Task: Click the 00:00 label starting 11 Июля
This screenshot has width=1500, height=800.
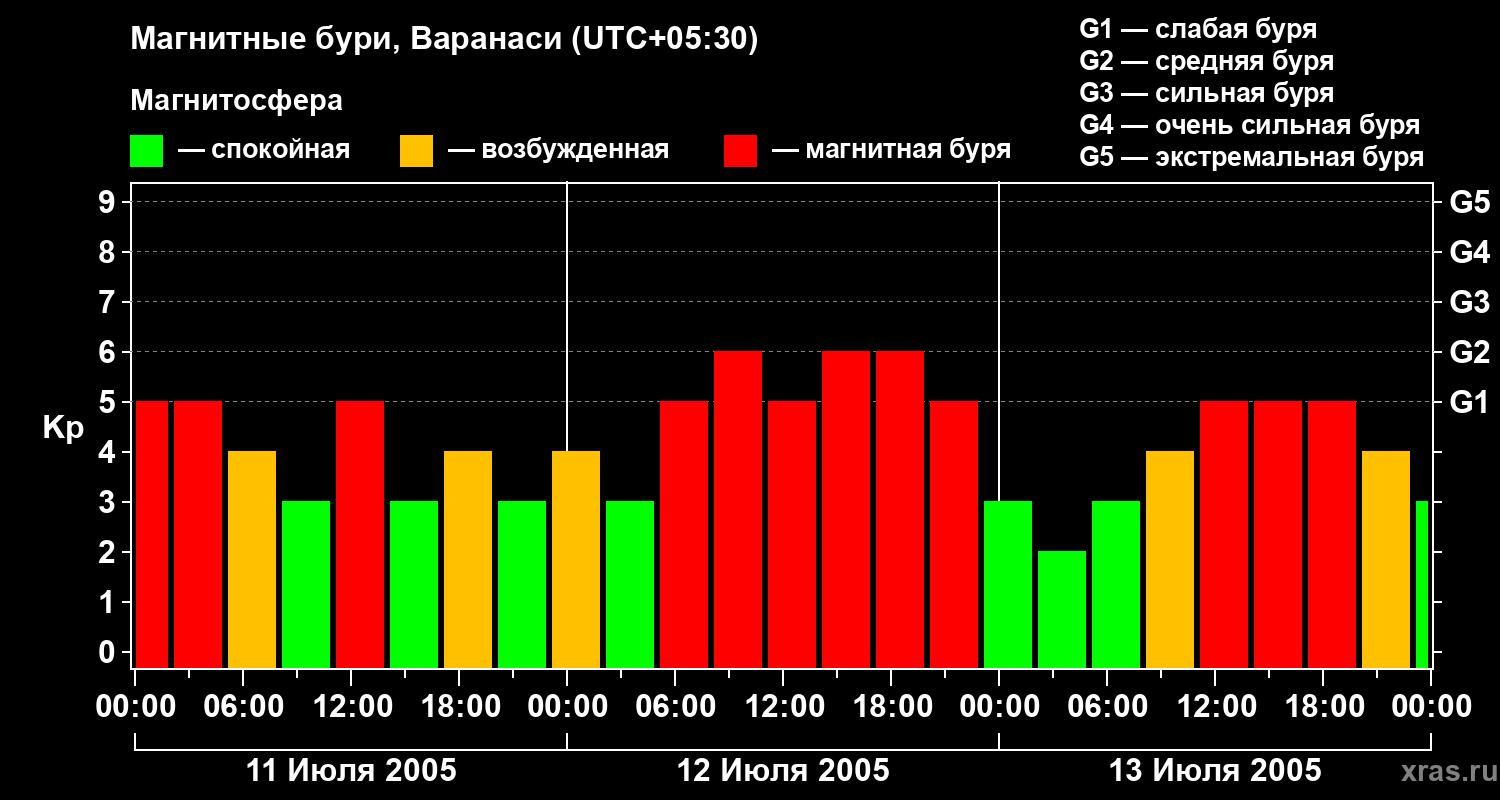Action: [136, 707]
